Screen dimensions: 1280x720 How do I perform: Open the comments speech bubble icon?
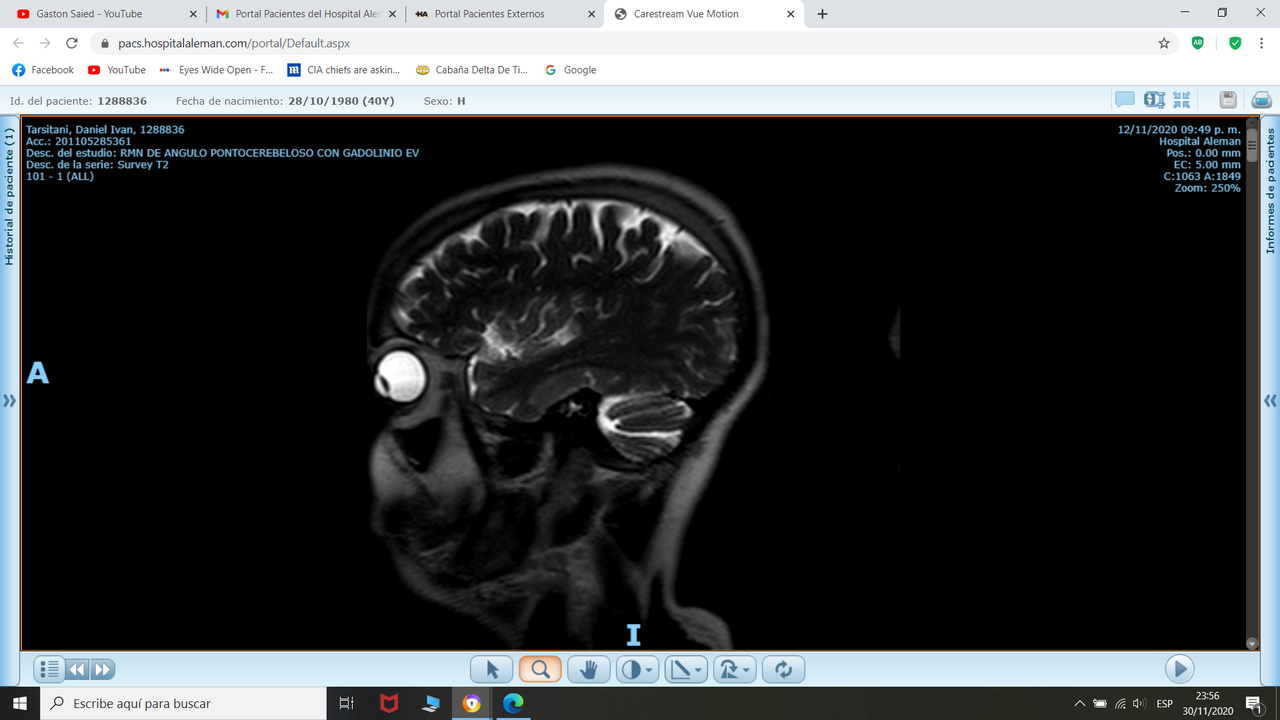[1125, 100]
